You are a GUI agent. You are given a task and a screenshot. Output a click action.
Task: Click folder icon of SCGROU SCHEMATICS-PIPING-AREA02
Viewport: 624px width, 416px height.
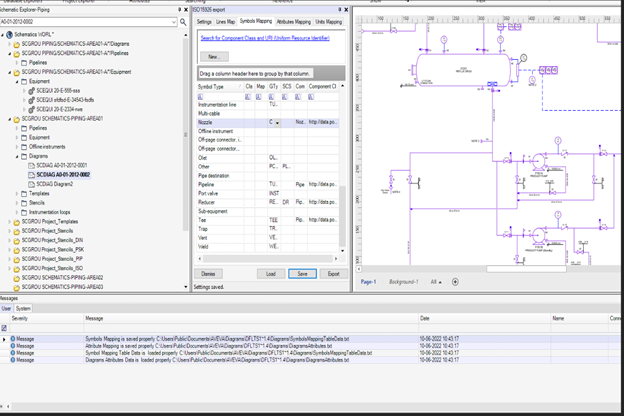point(17,278)
